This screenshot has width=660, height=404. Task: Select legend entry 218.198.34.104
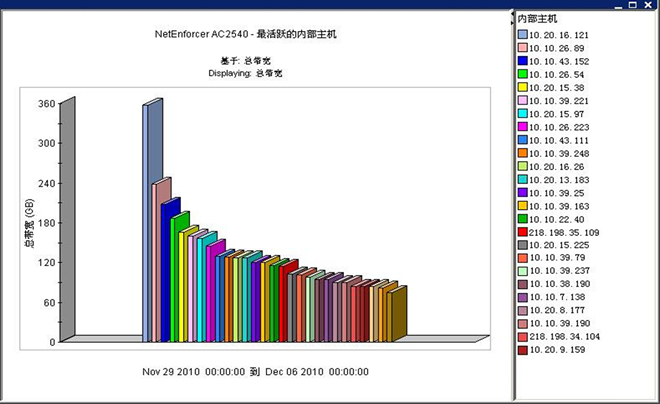(566, 337)
